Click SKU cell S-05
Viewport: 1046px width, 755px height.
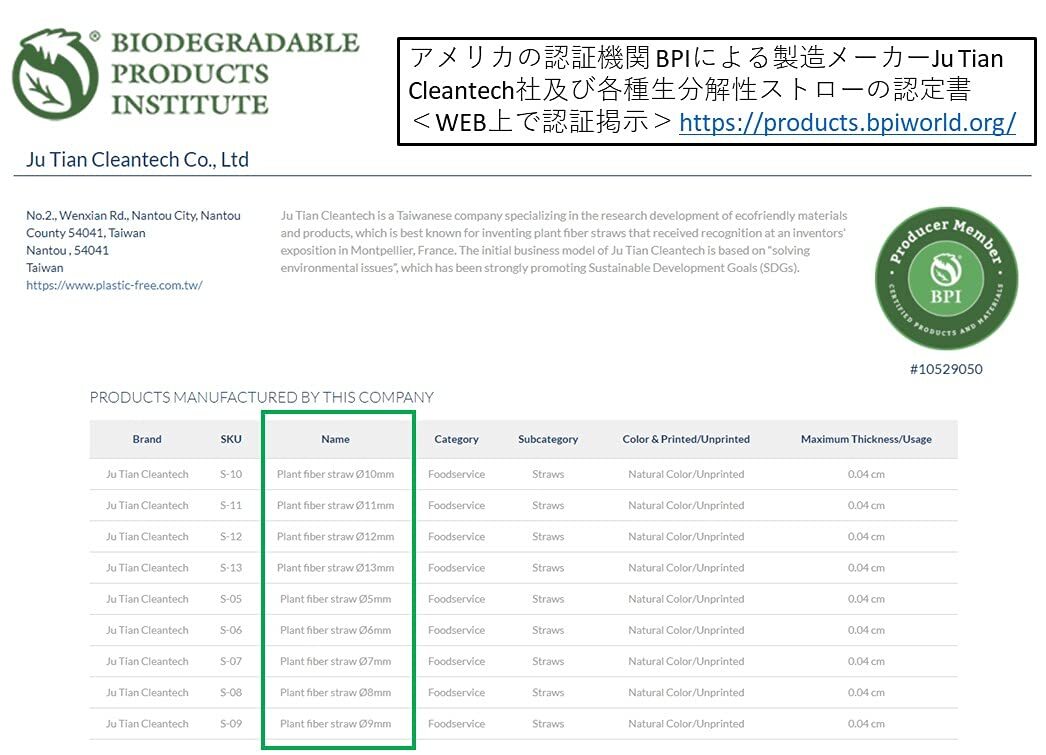coord(231,599)
